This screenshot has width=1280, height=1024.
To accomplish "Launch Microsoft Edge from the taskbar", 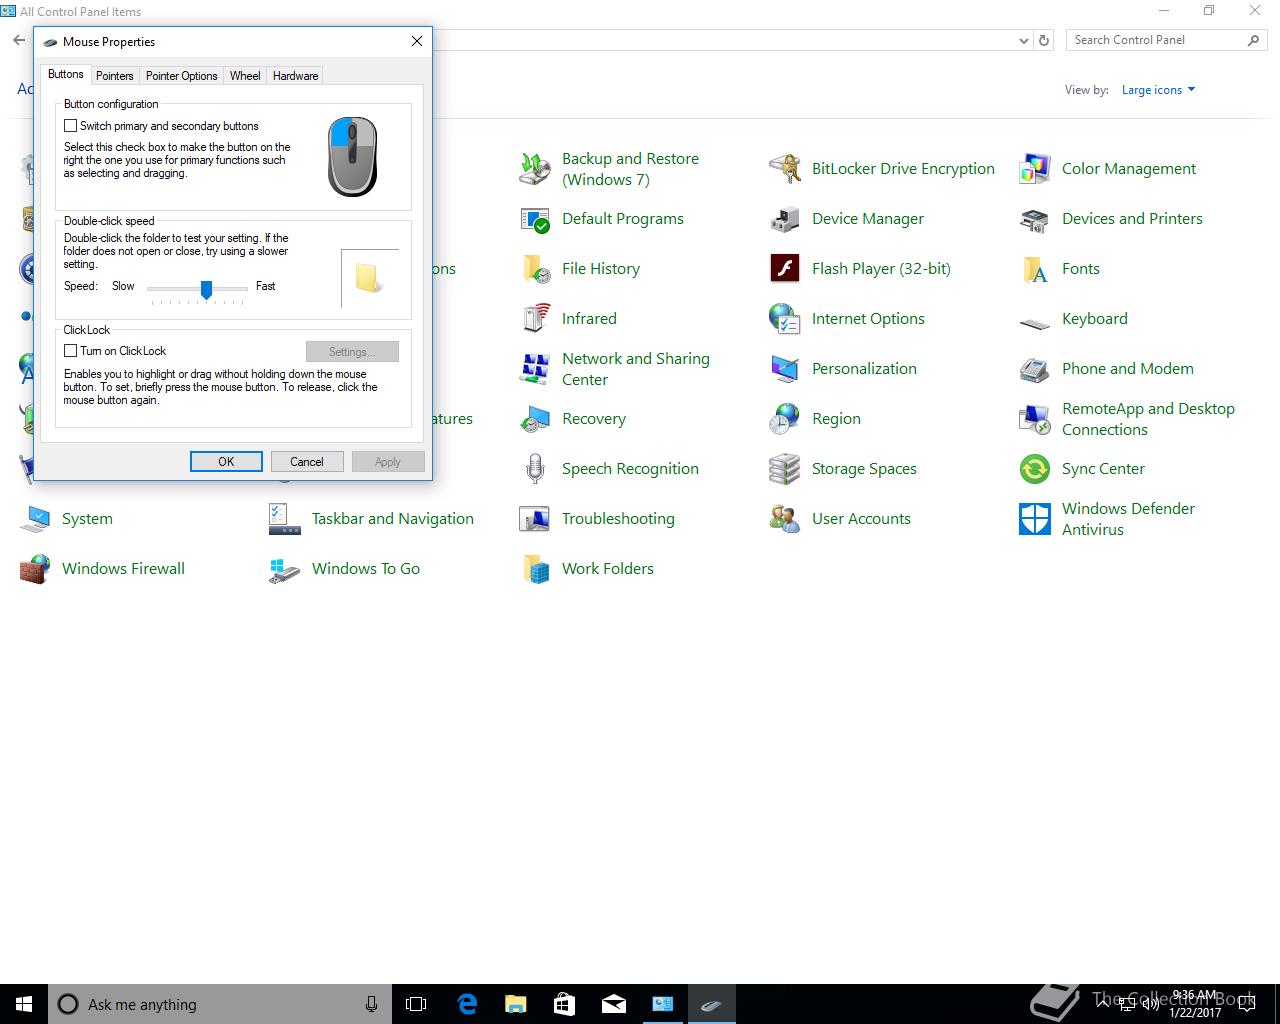I will point(466,1004).
